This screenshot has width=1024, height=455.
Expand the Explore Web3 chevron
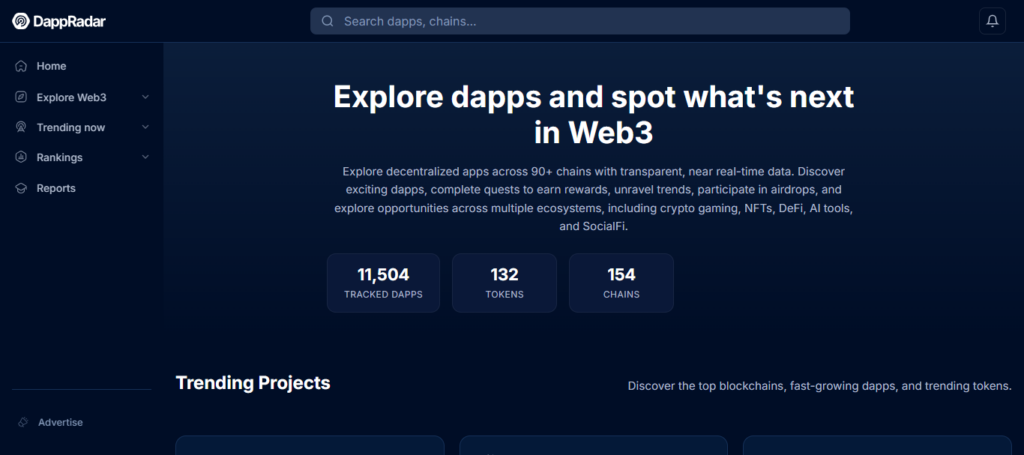point(145,97)
